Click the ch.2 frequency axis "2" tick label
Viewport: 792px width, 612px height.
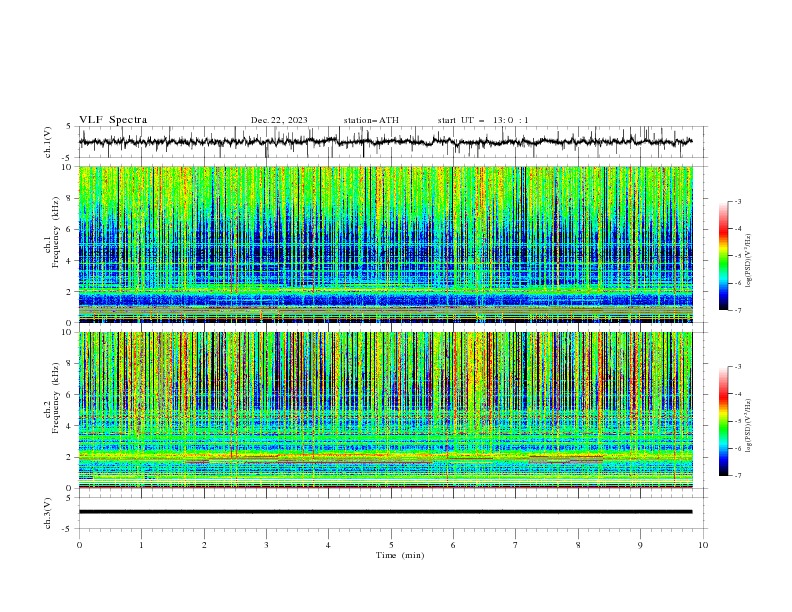pos(71,457)
